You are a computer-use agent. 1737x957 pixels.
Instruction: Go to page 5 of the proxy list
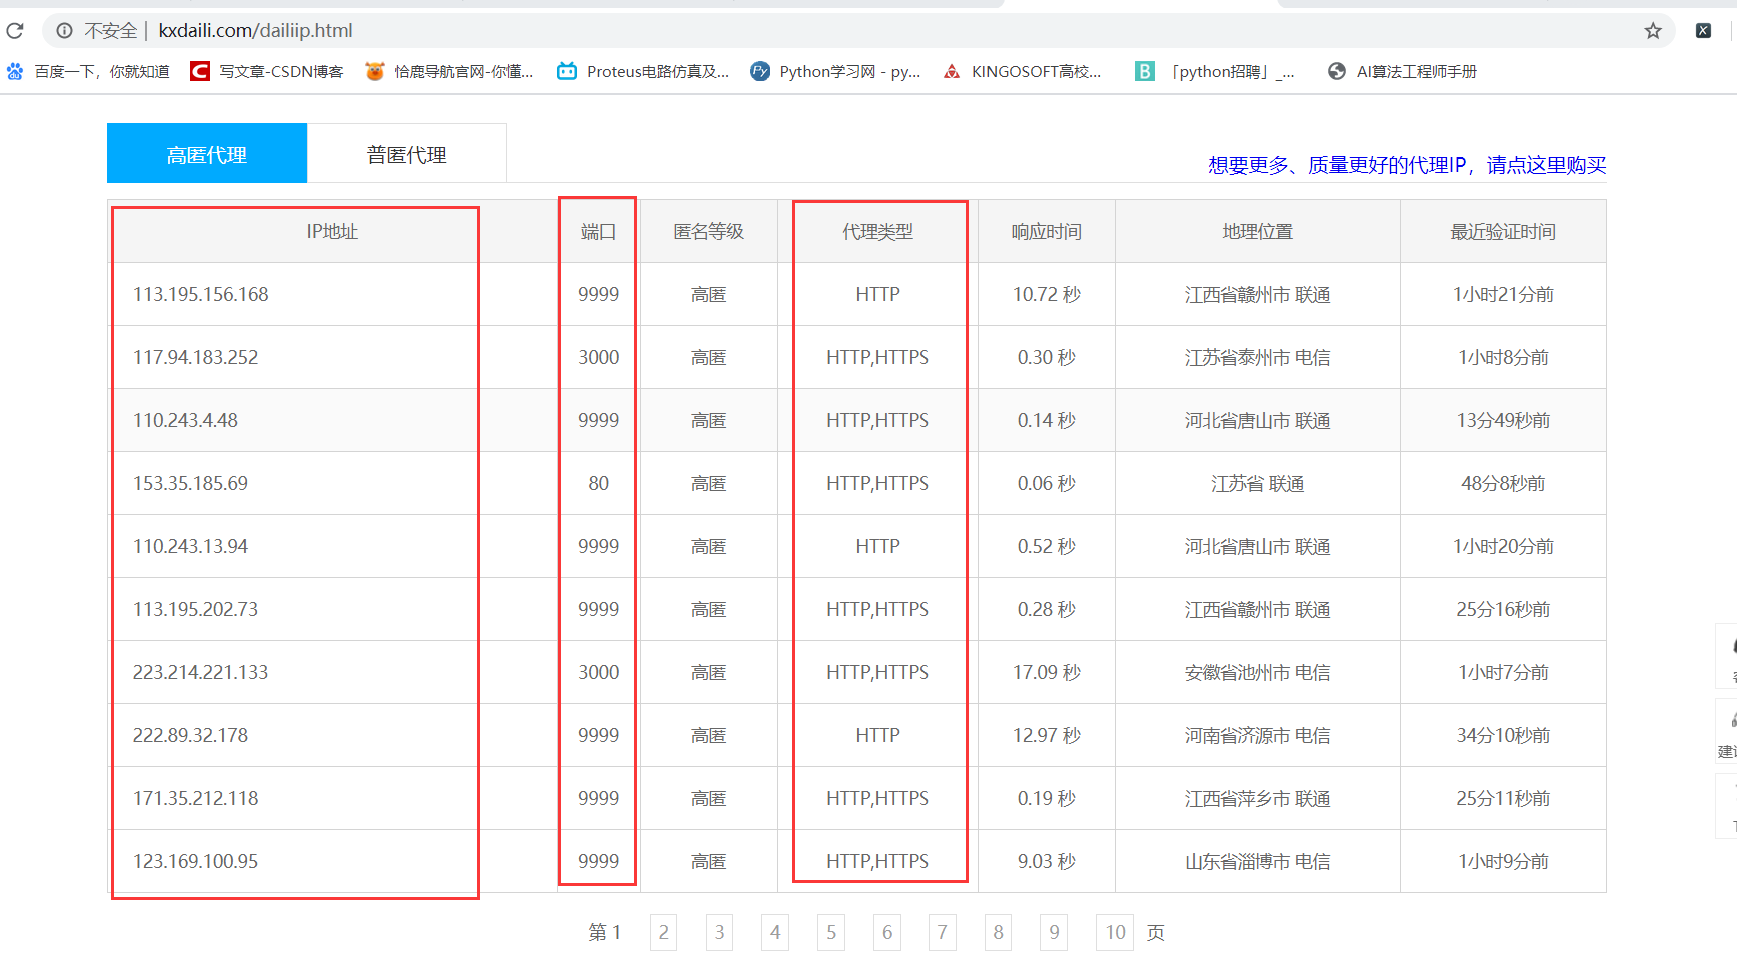click(x=831, y=932)
